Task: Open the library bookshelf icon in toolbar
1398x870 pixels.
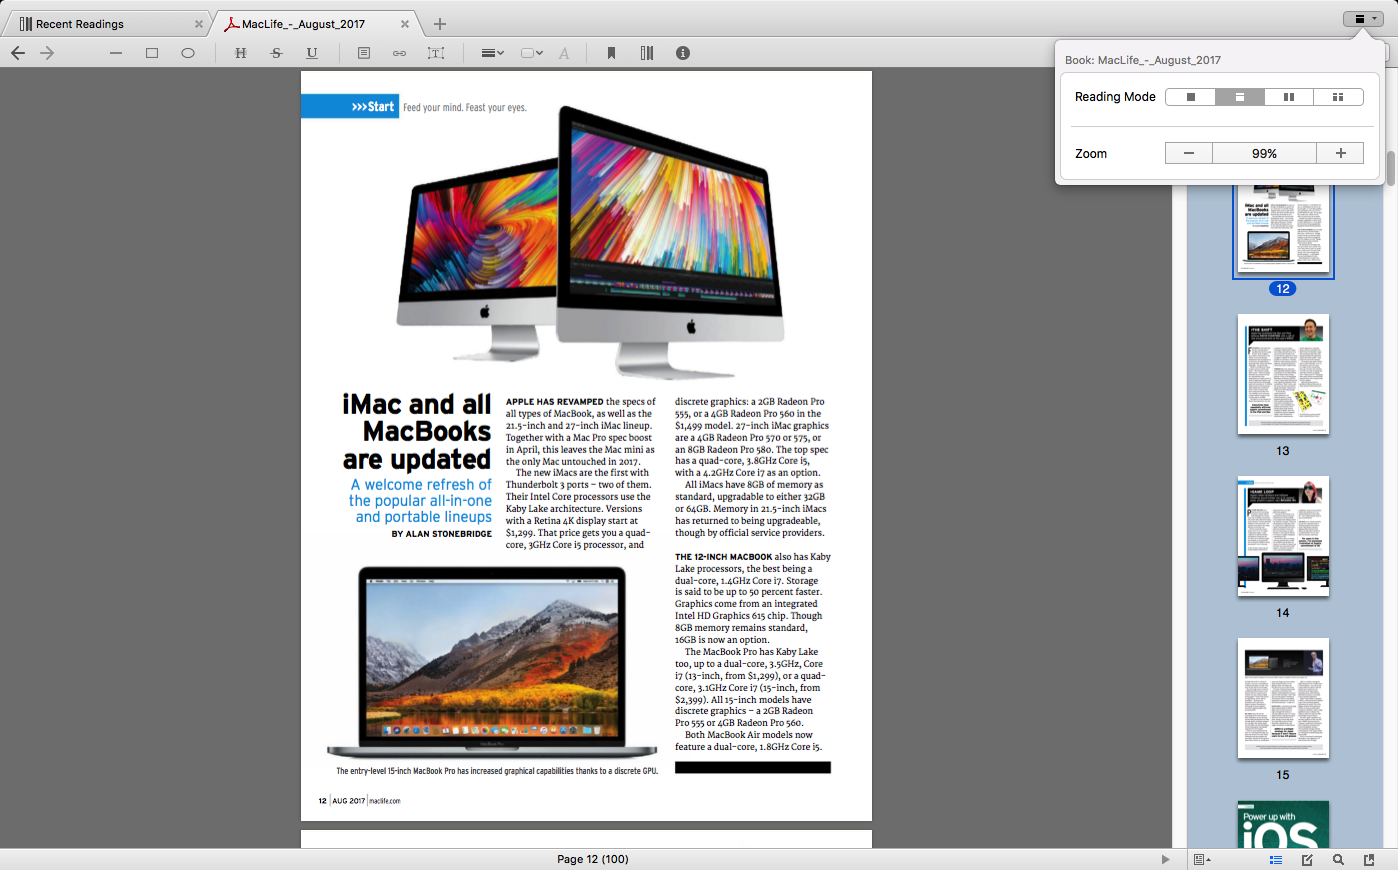Action: (647, 53)
